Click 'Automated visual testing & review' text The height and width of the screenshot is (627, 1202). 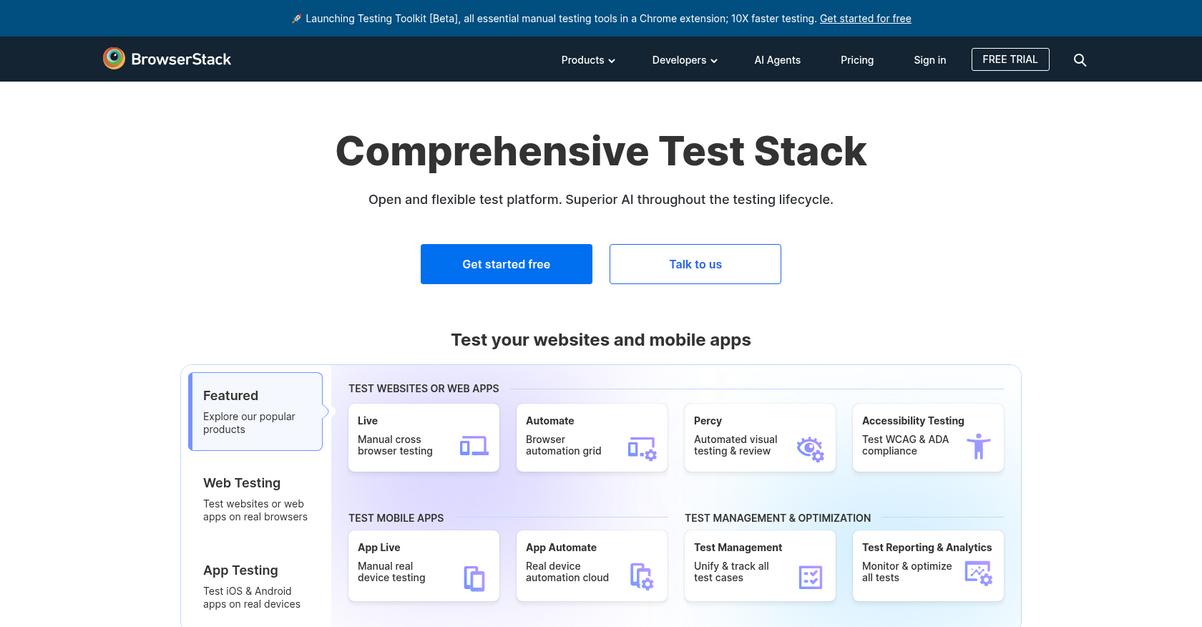735,445
